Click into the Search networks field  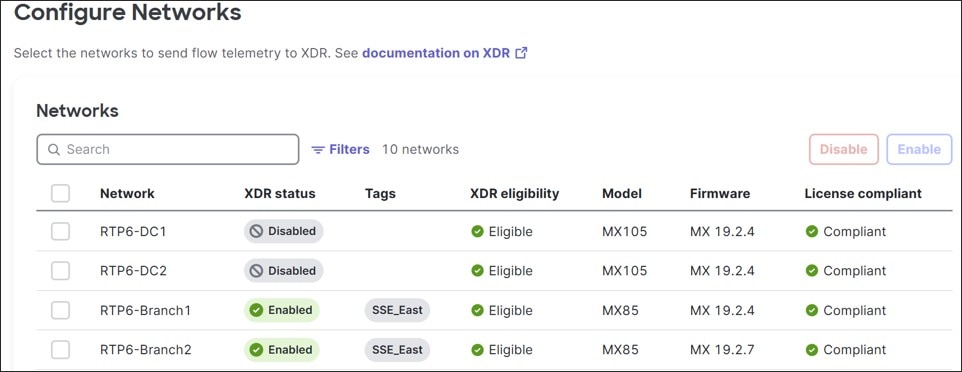tap(167, 149)
